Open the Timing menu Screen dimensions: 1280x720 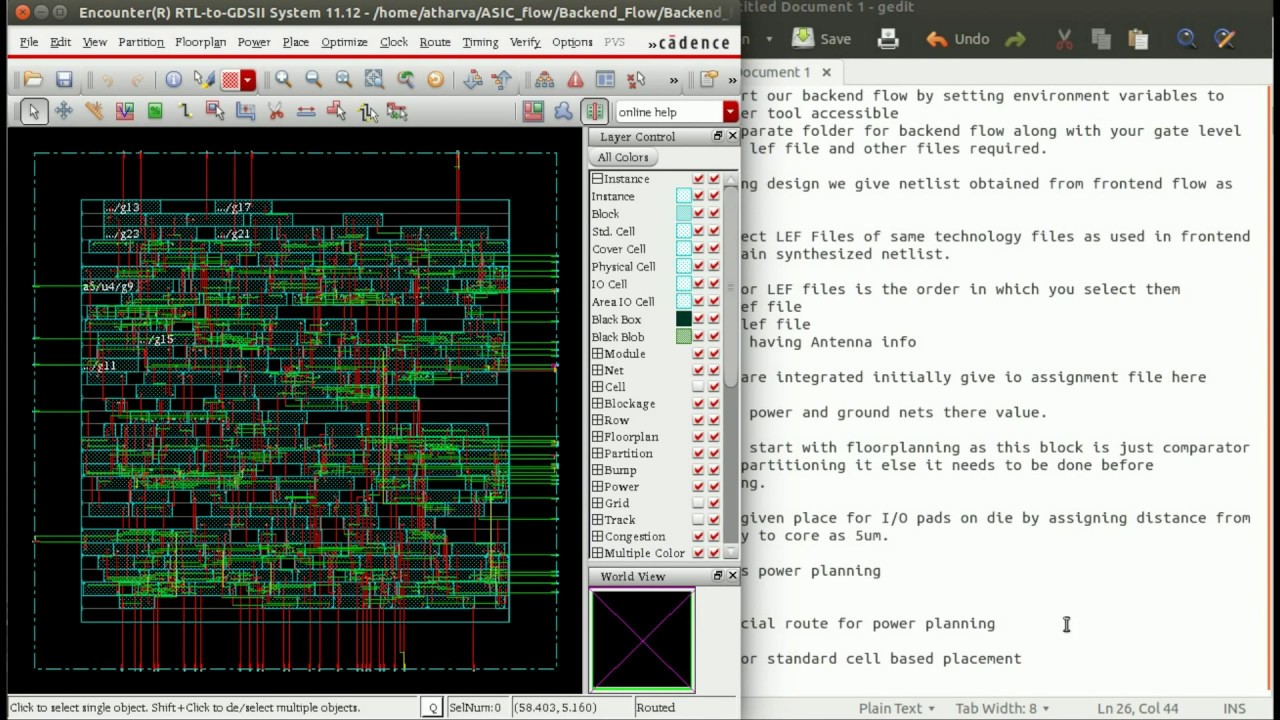[480, 42]
